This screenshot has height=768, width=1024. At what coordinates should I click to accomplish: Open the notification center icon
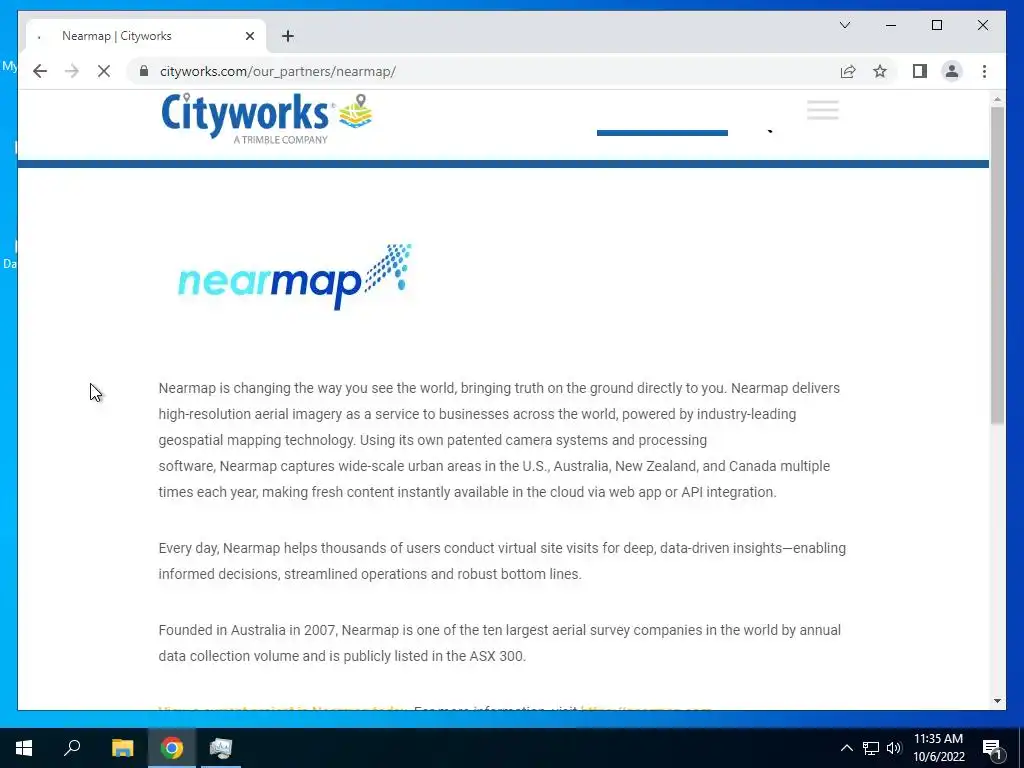(x=991, y=748)
